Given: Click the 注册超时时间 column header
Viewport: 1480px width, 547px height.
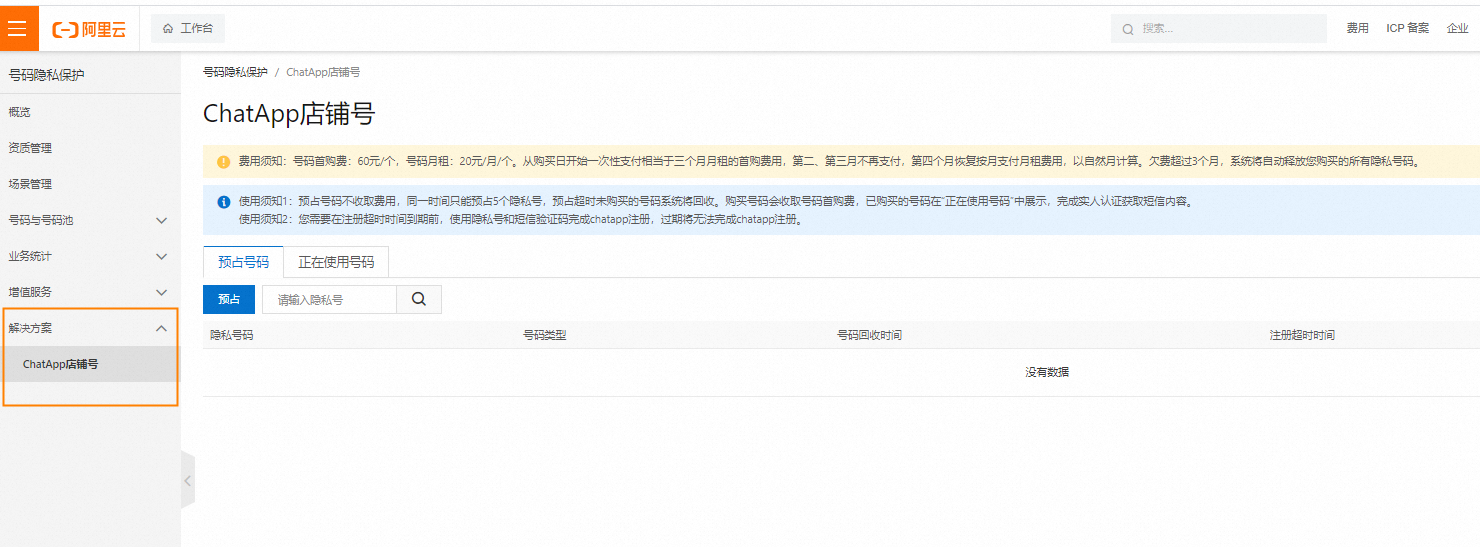Looking at the screenshot, I should point(1302,335).
